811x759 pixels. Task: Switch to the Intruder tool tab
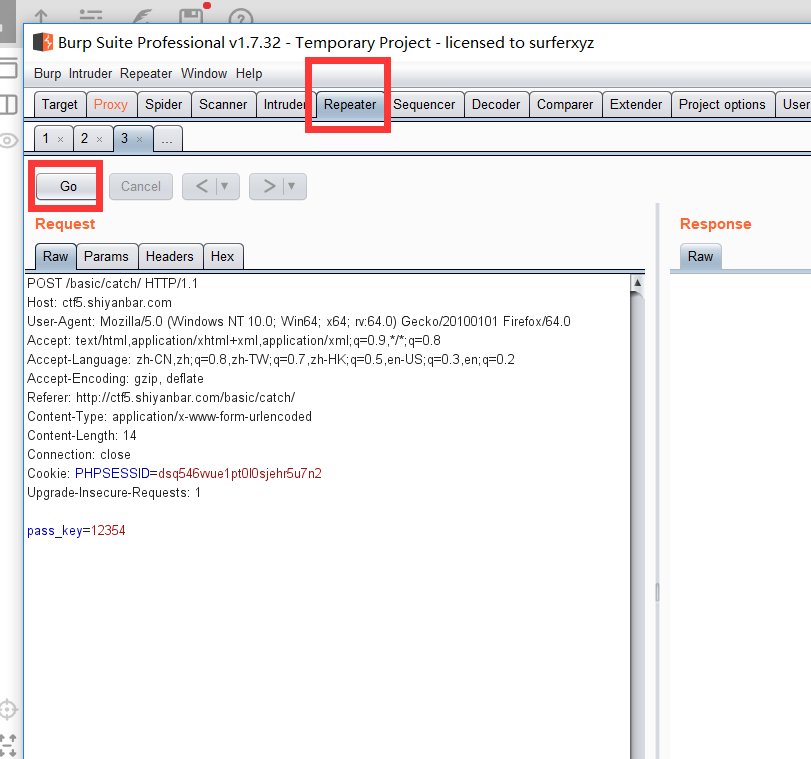284,105
